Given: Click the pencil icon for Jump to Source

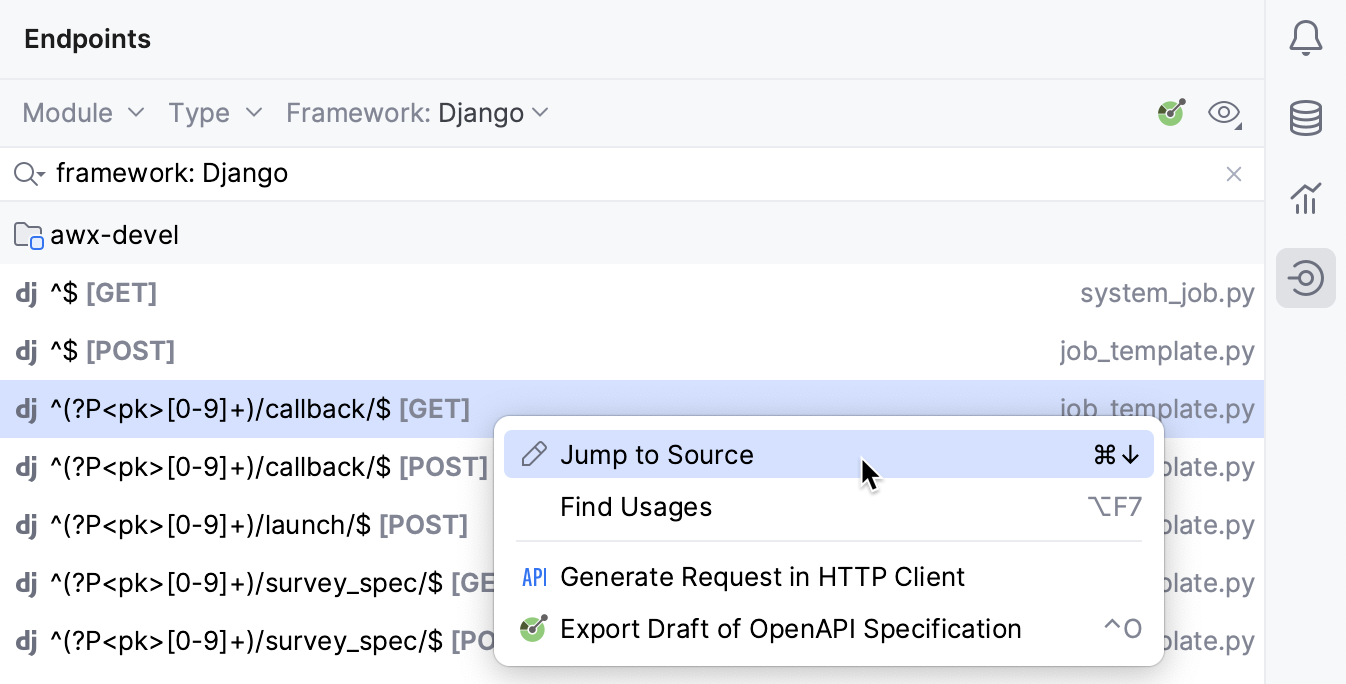Looking at the screenshot, I should pos(535,454).
